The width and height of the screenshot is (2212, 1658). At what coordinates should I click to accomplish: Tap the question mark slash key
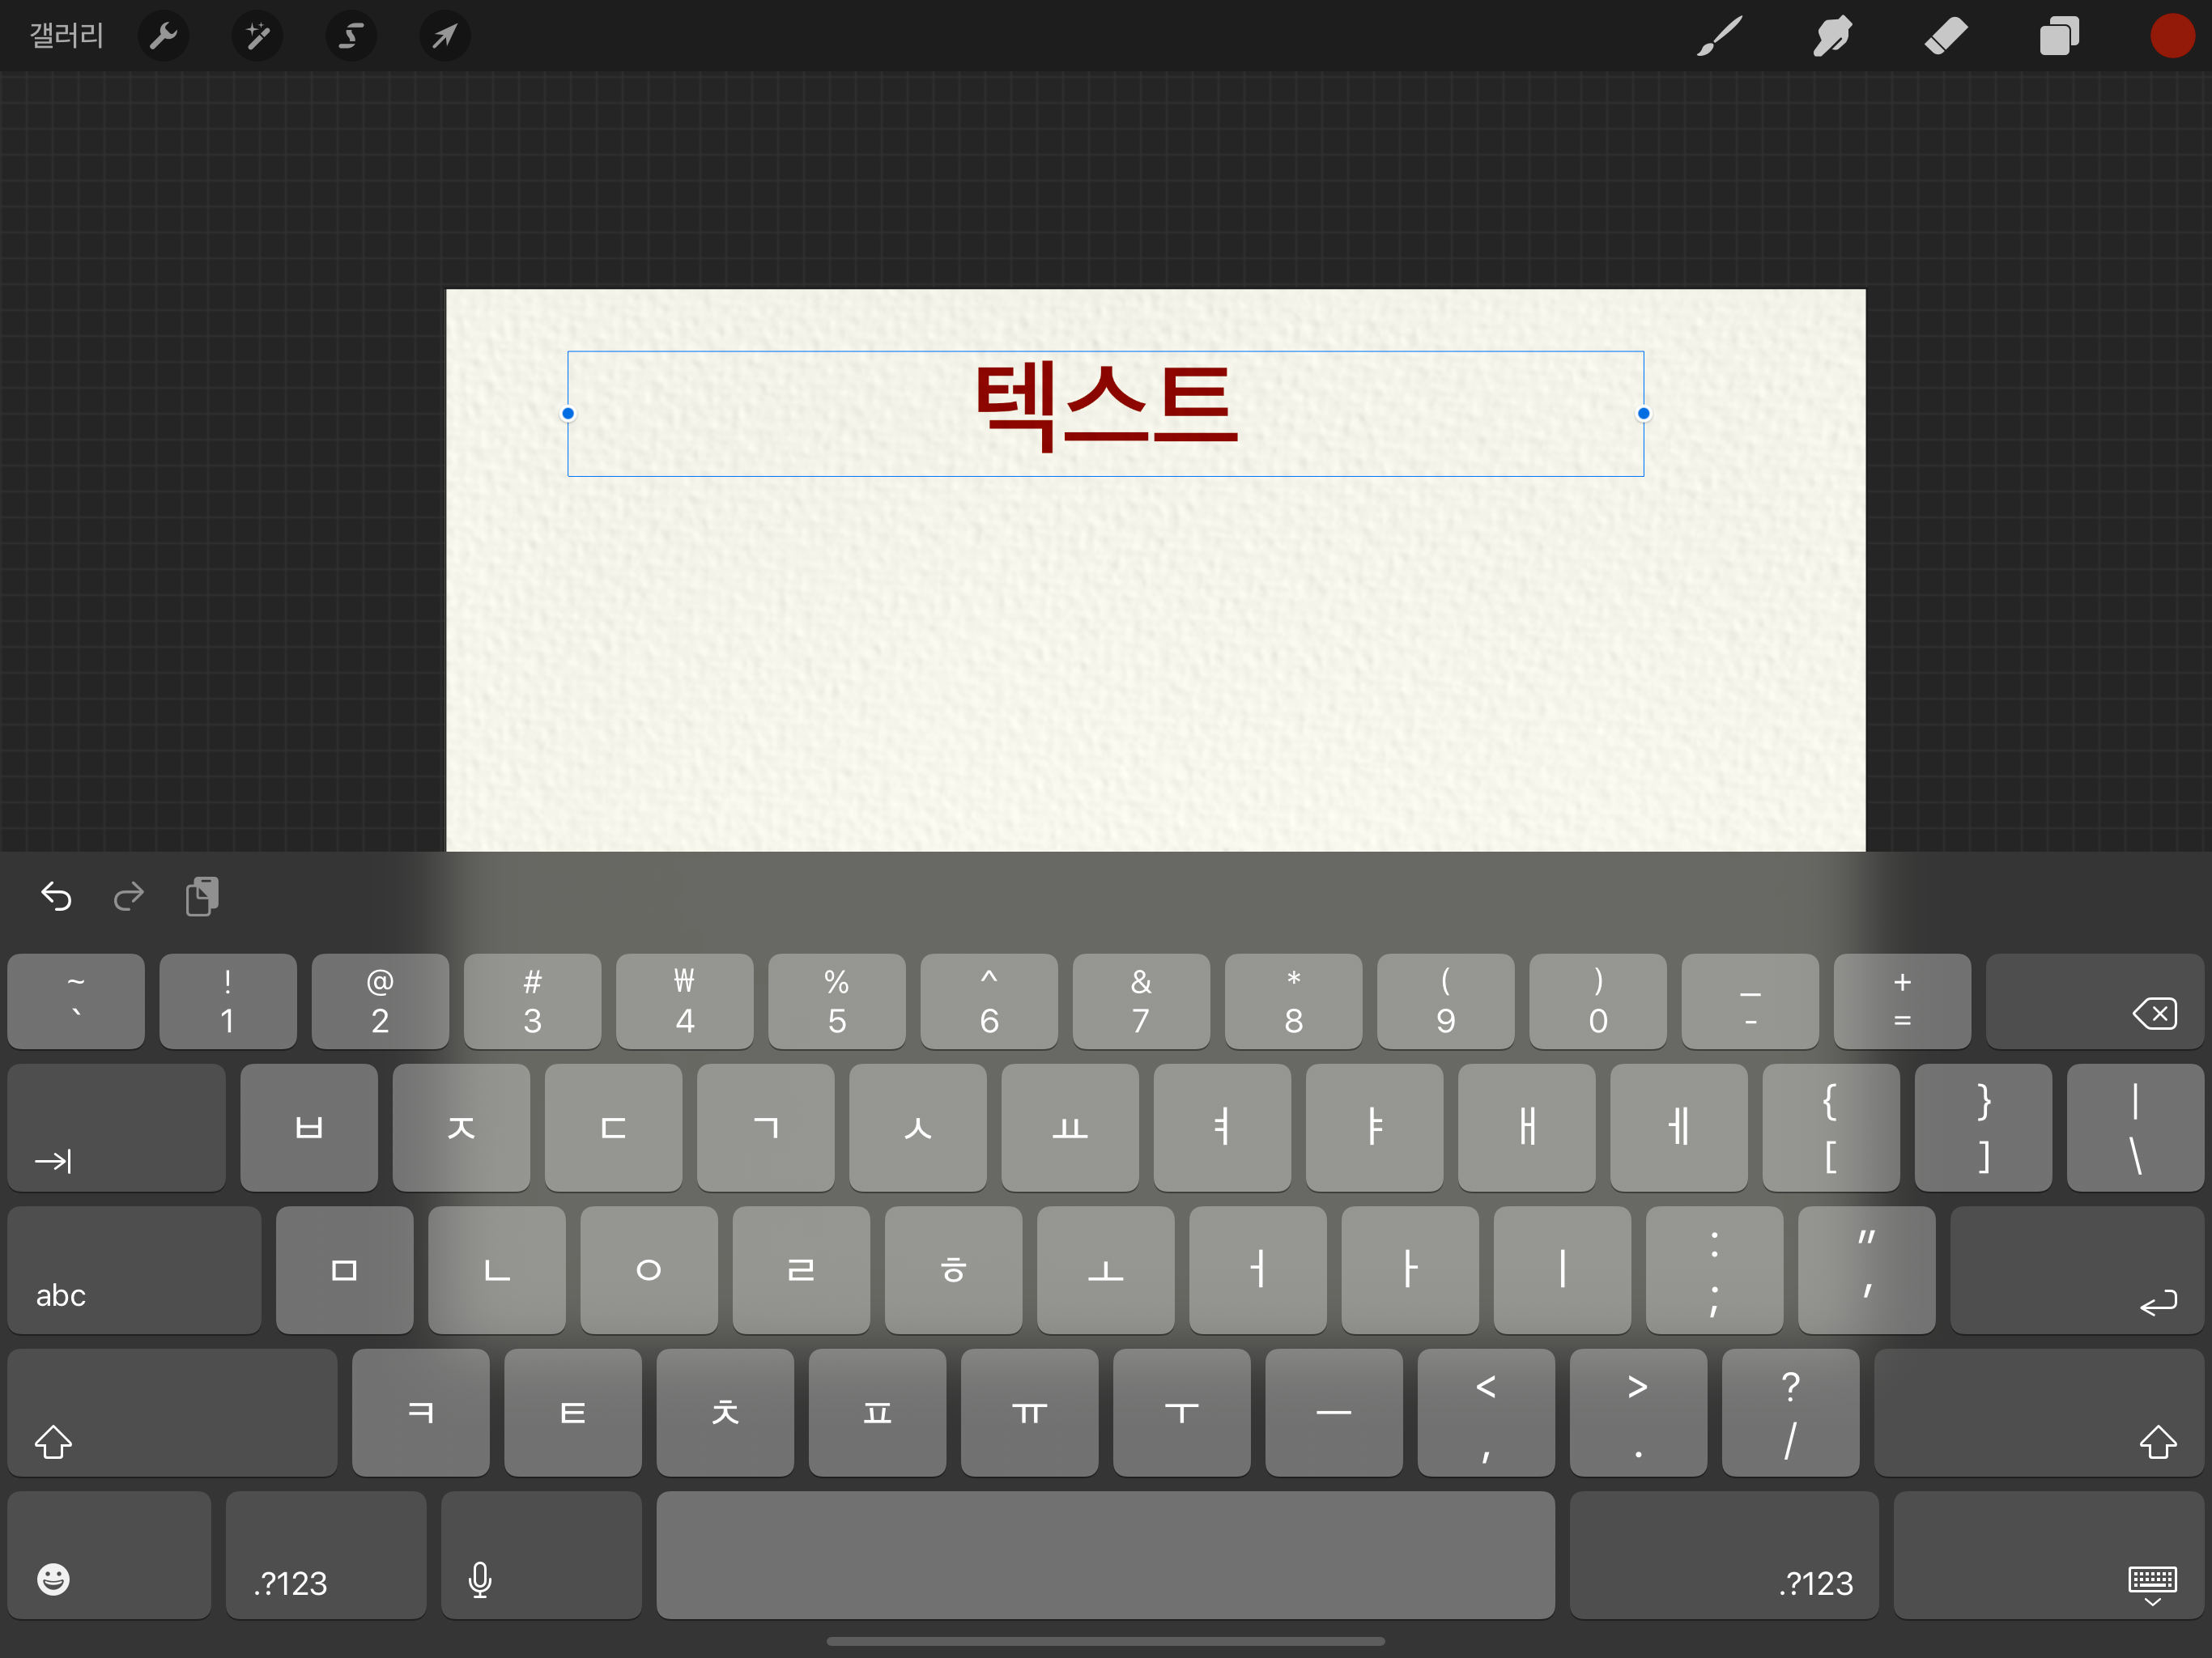point(1791,1412)
